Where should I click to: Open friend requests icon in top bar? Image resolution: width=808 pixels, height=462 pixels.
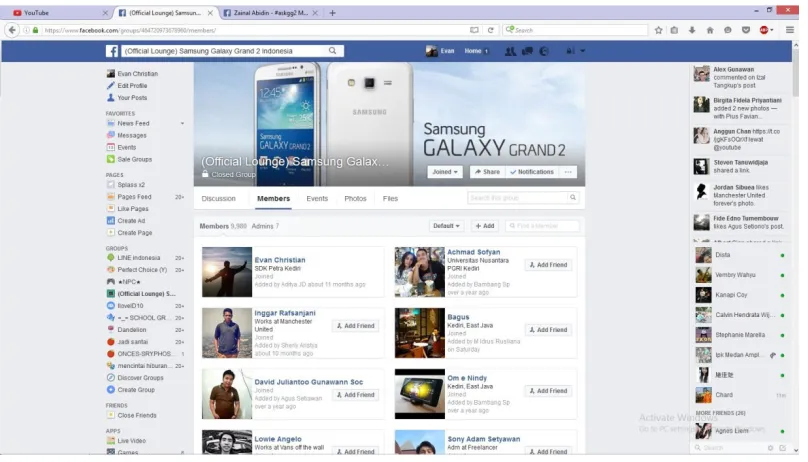coord(510,51)
